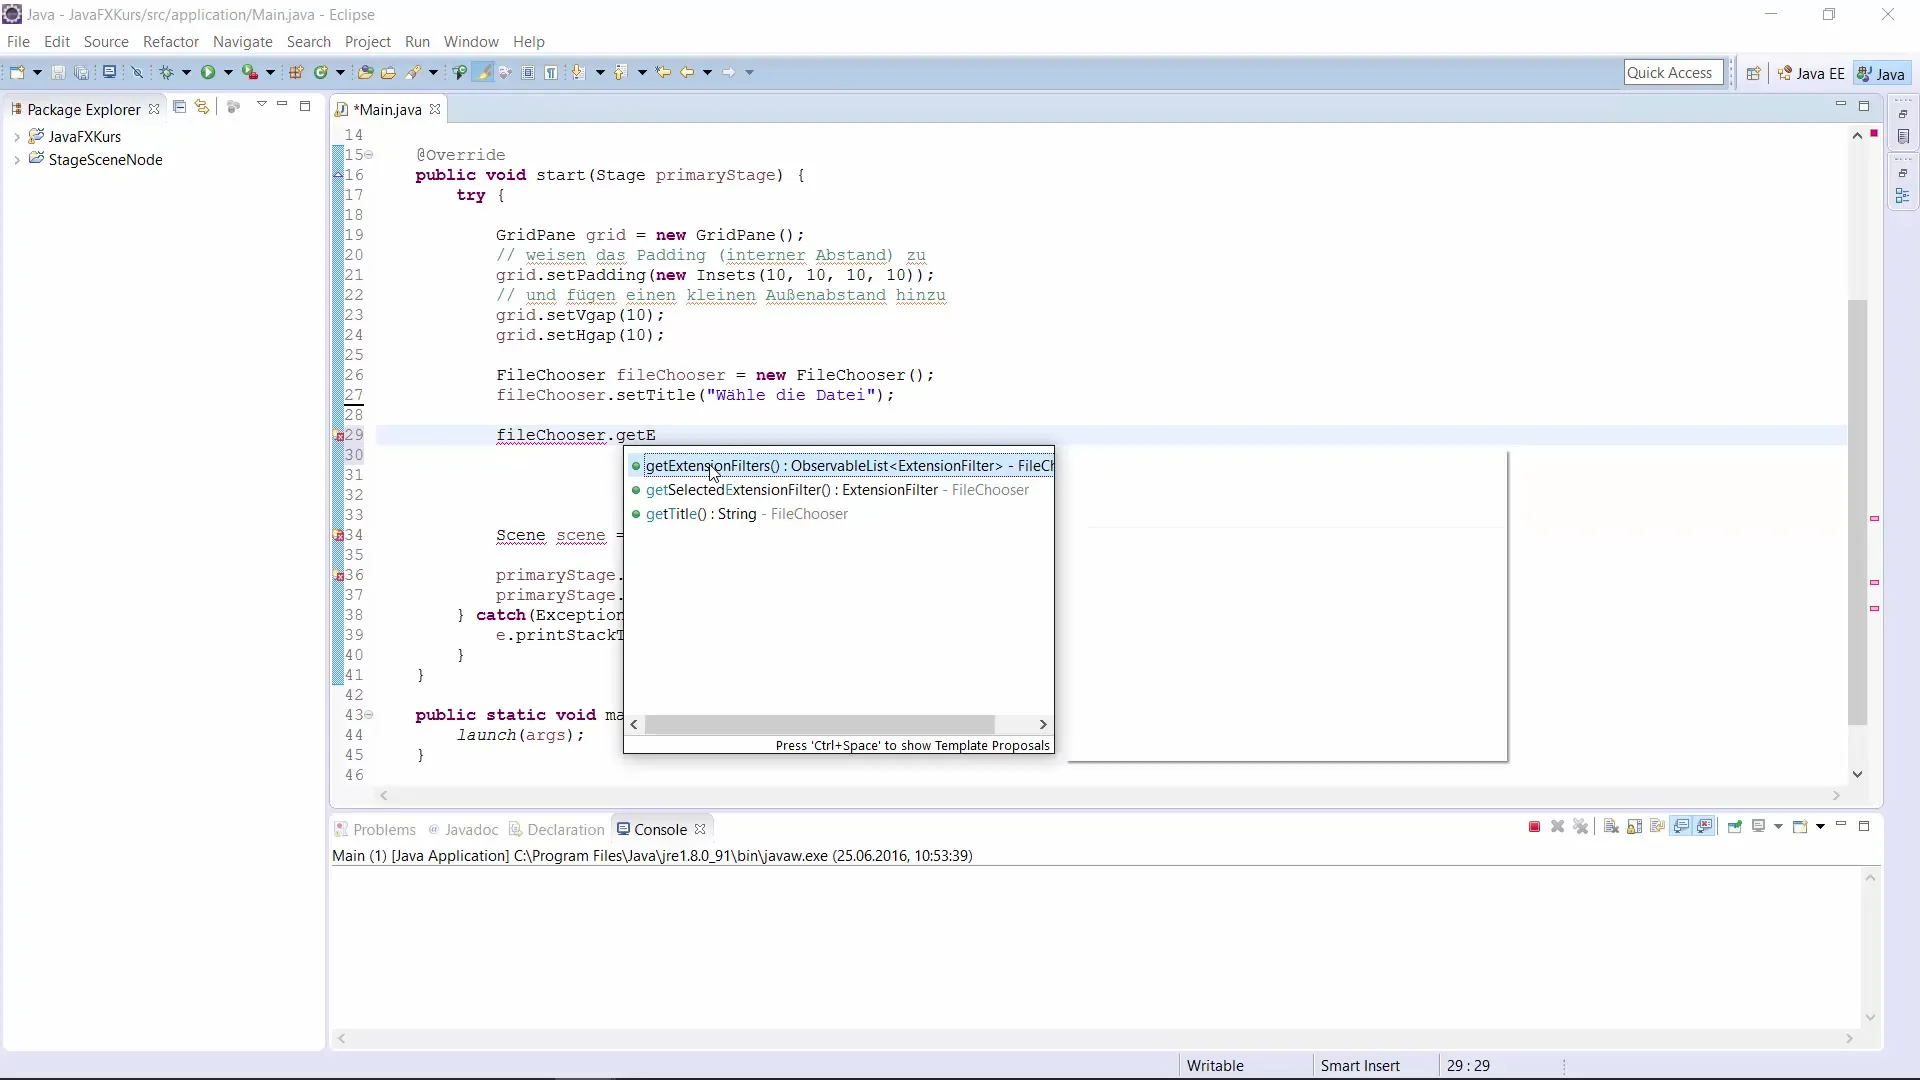
Task: Collapse the start method fold at line 15
Action: tap(369, 155)
